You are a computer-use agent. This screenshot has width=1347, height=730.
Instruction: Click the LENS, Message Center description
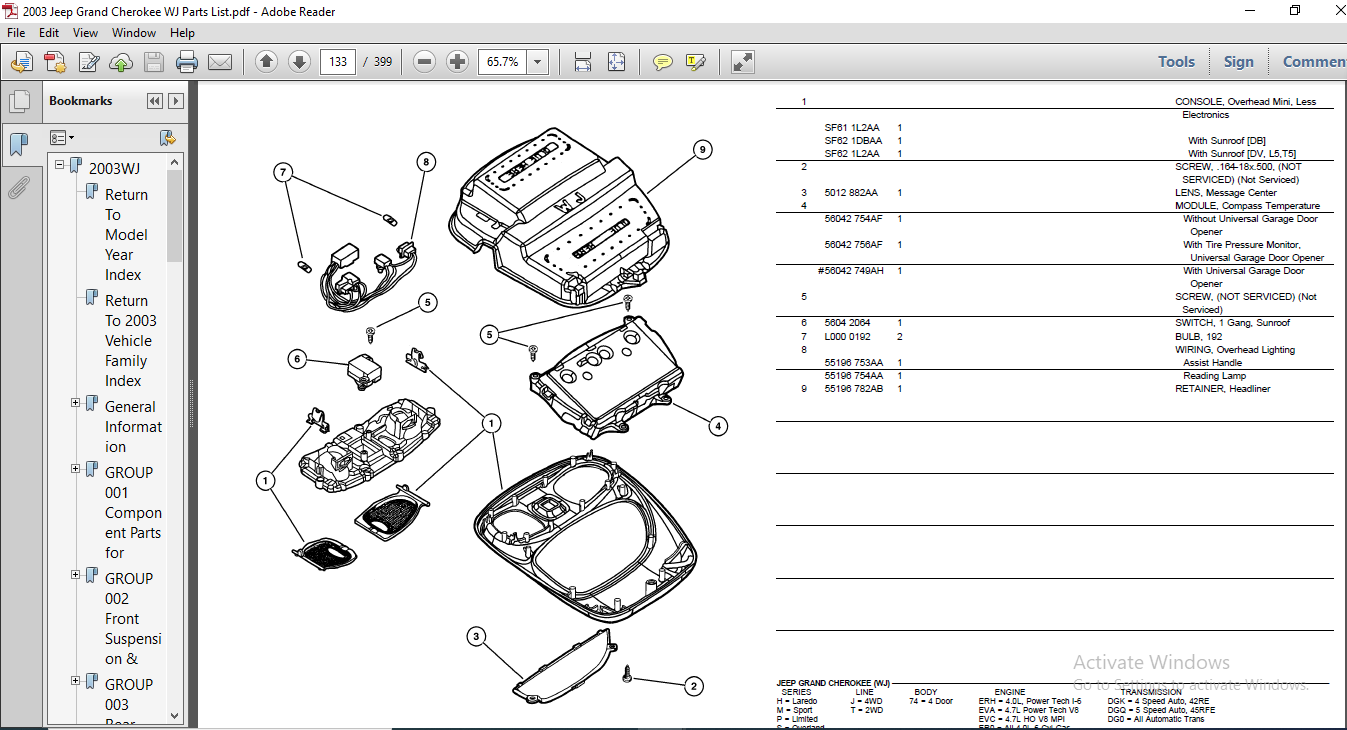coord(1226,193)
